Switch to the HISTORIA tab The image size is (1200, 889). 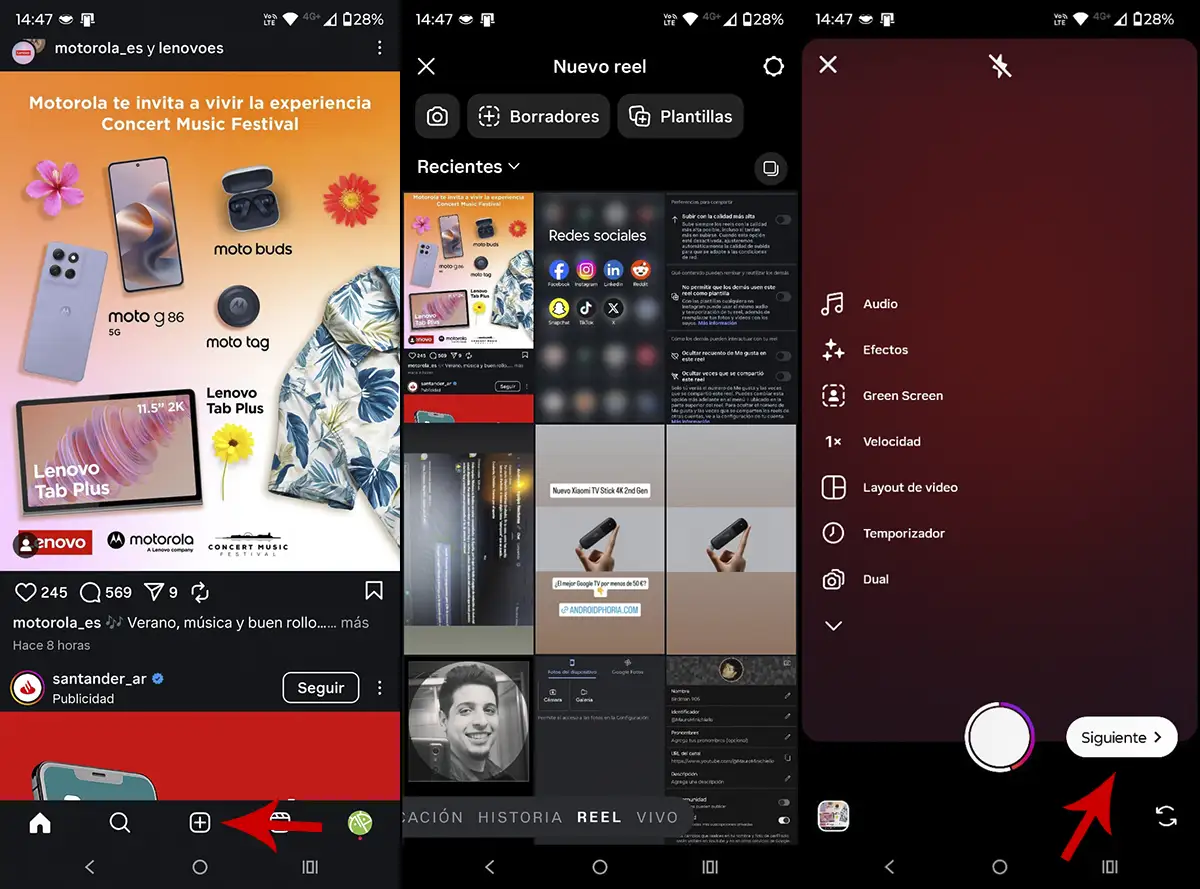pos(520,817)
